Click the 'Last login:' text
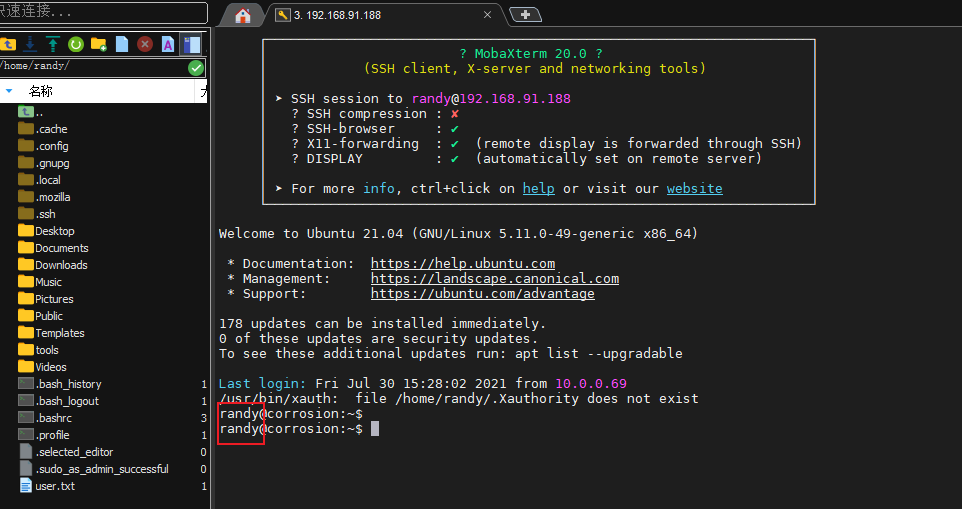This screenshot has height=509, width=962. (x=263, y=384)
